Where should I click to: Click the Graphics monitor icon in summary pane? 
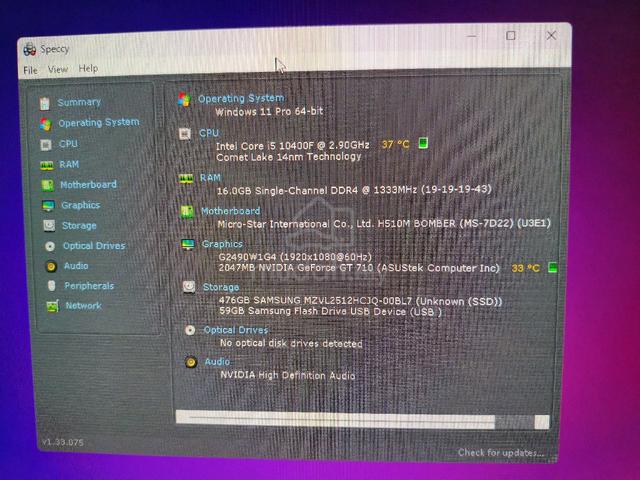coord(188,244)
